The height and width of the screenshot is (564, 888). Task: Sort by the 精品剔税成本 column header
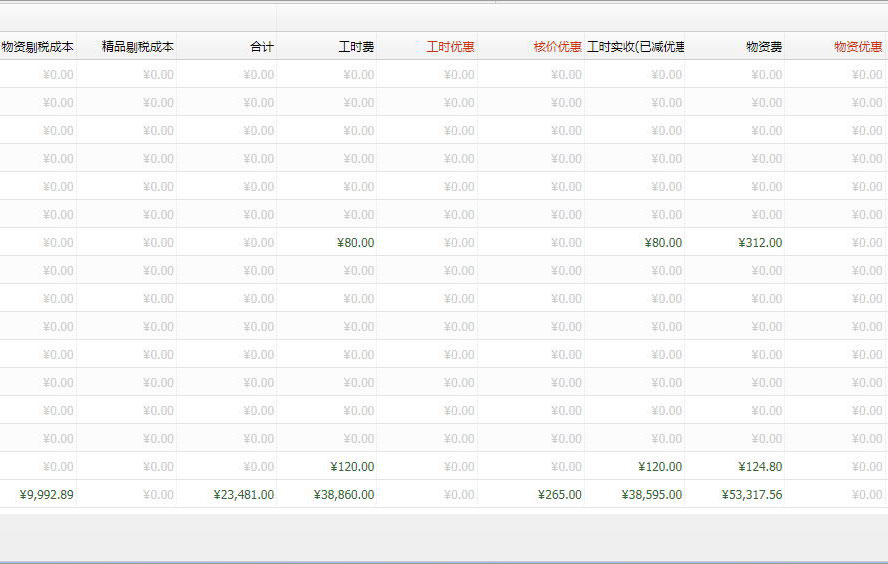coord(138,46)
